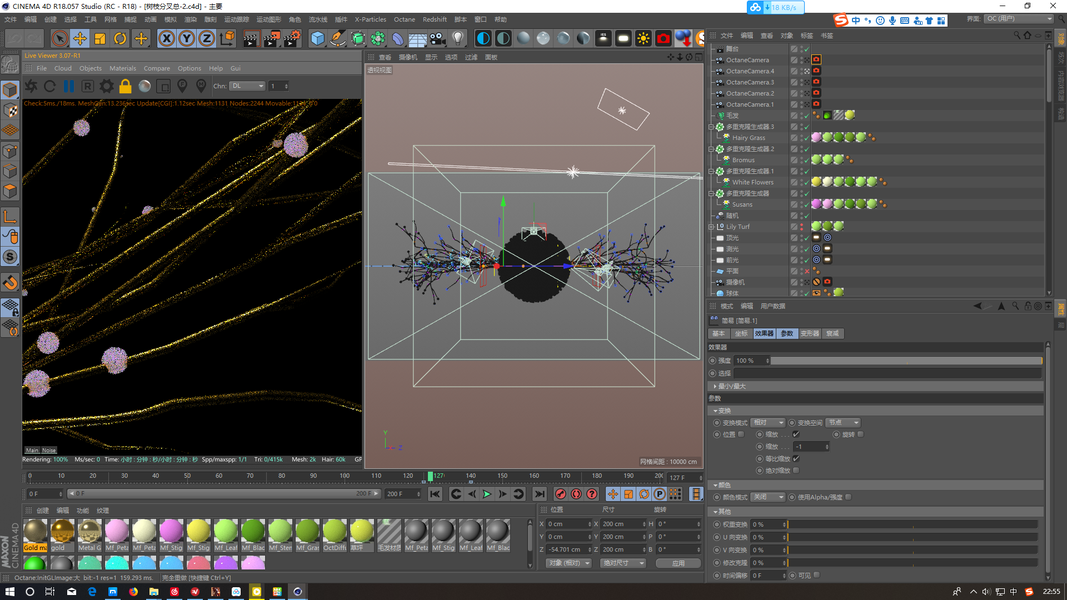Click the Noise tab under Live Viewer
The image size is (1067, 600).
click(49, 450)
